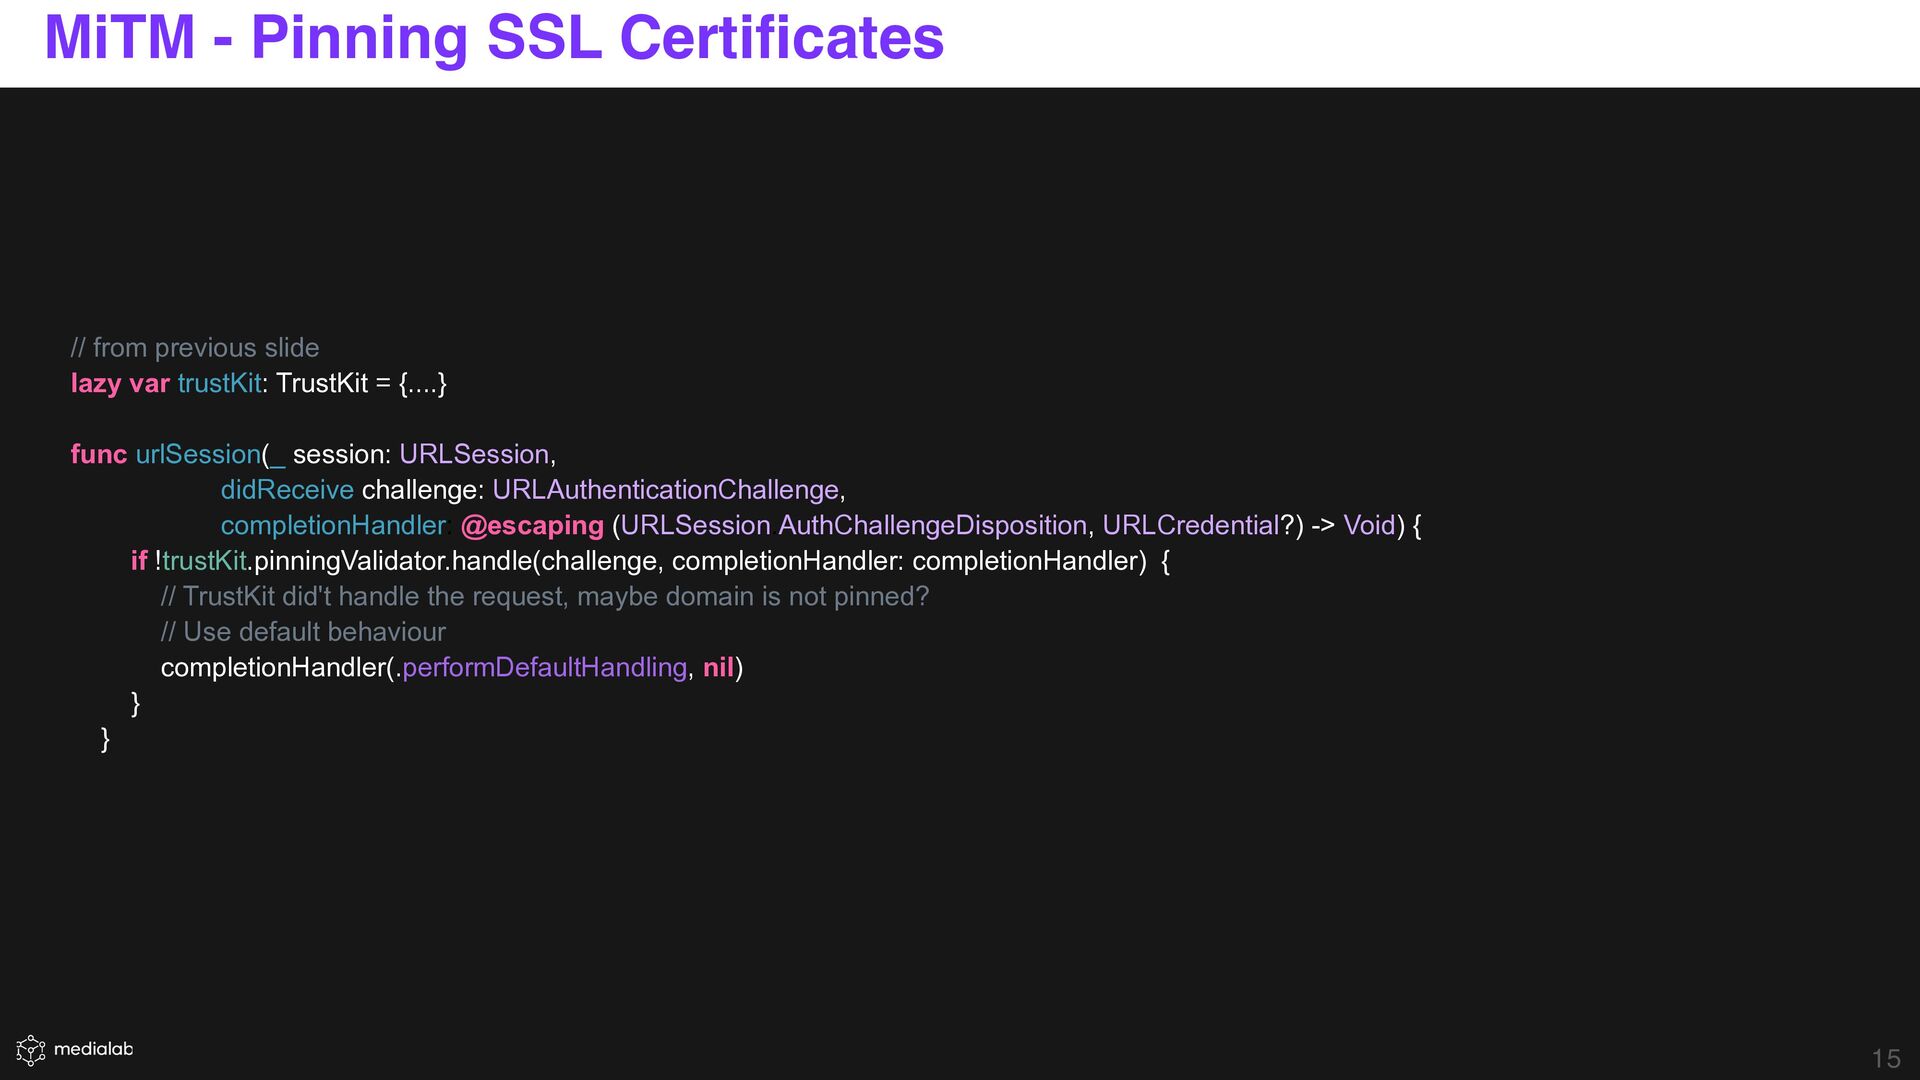Screen dimensions: 1920x1080
Task: Click the '// Use default behaviour' comment
Action: [x=303, y=632]
